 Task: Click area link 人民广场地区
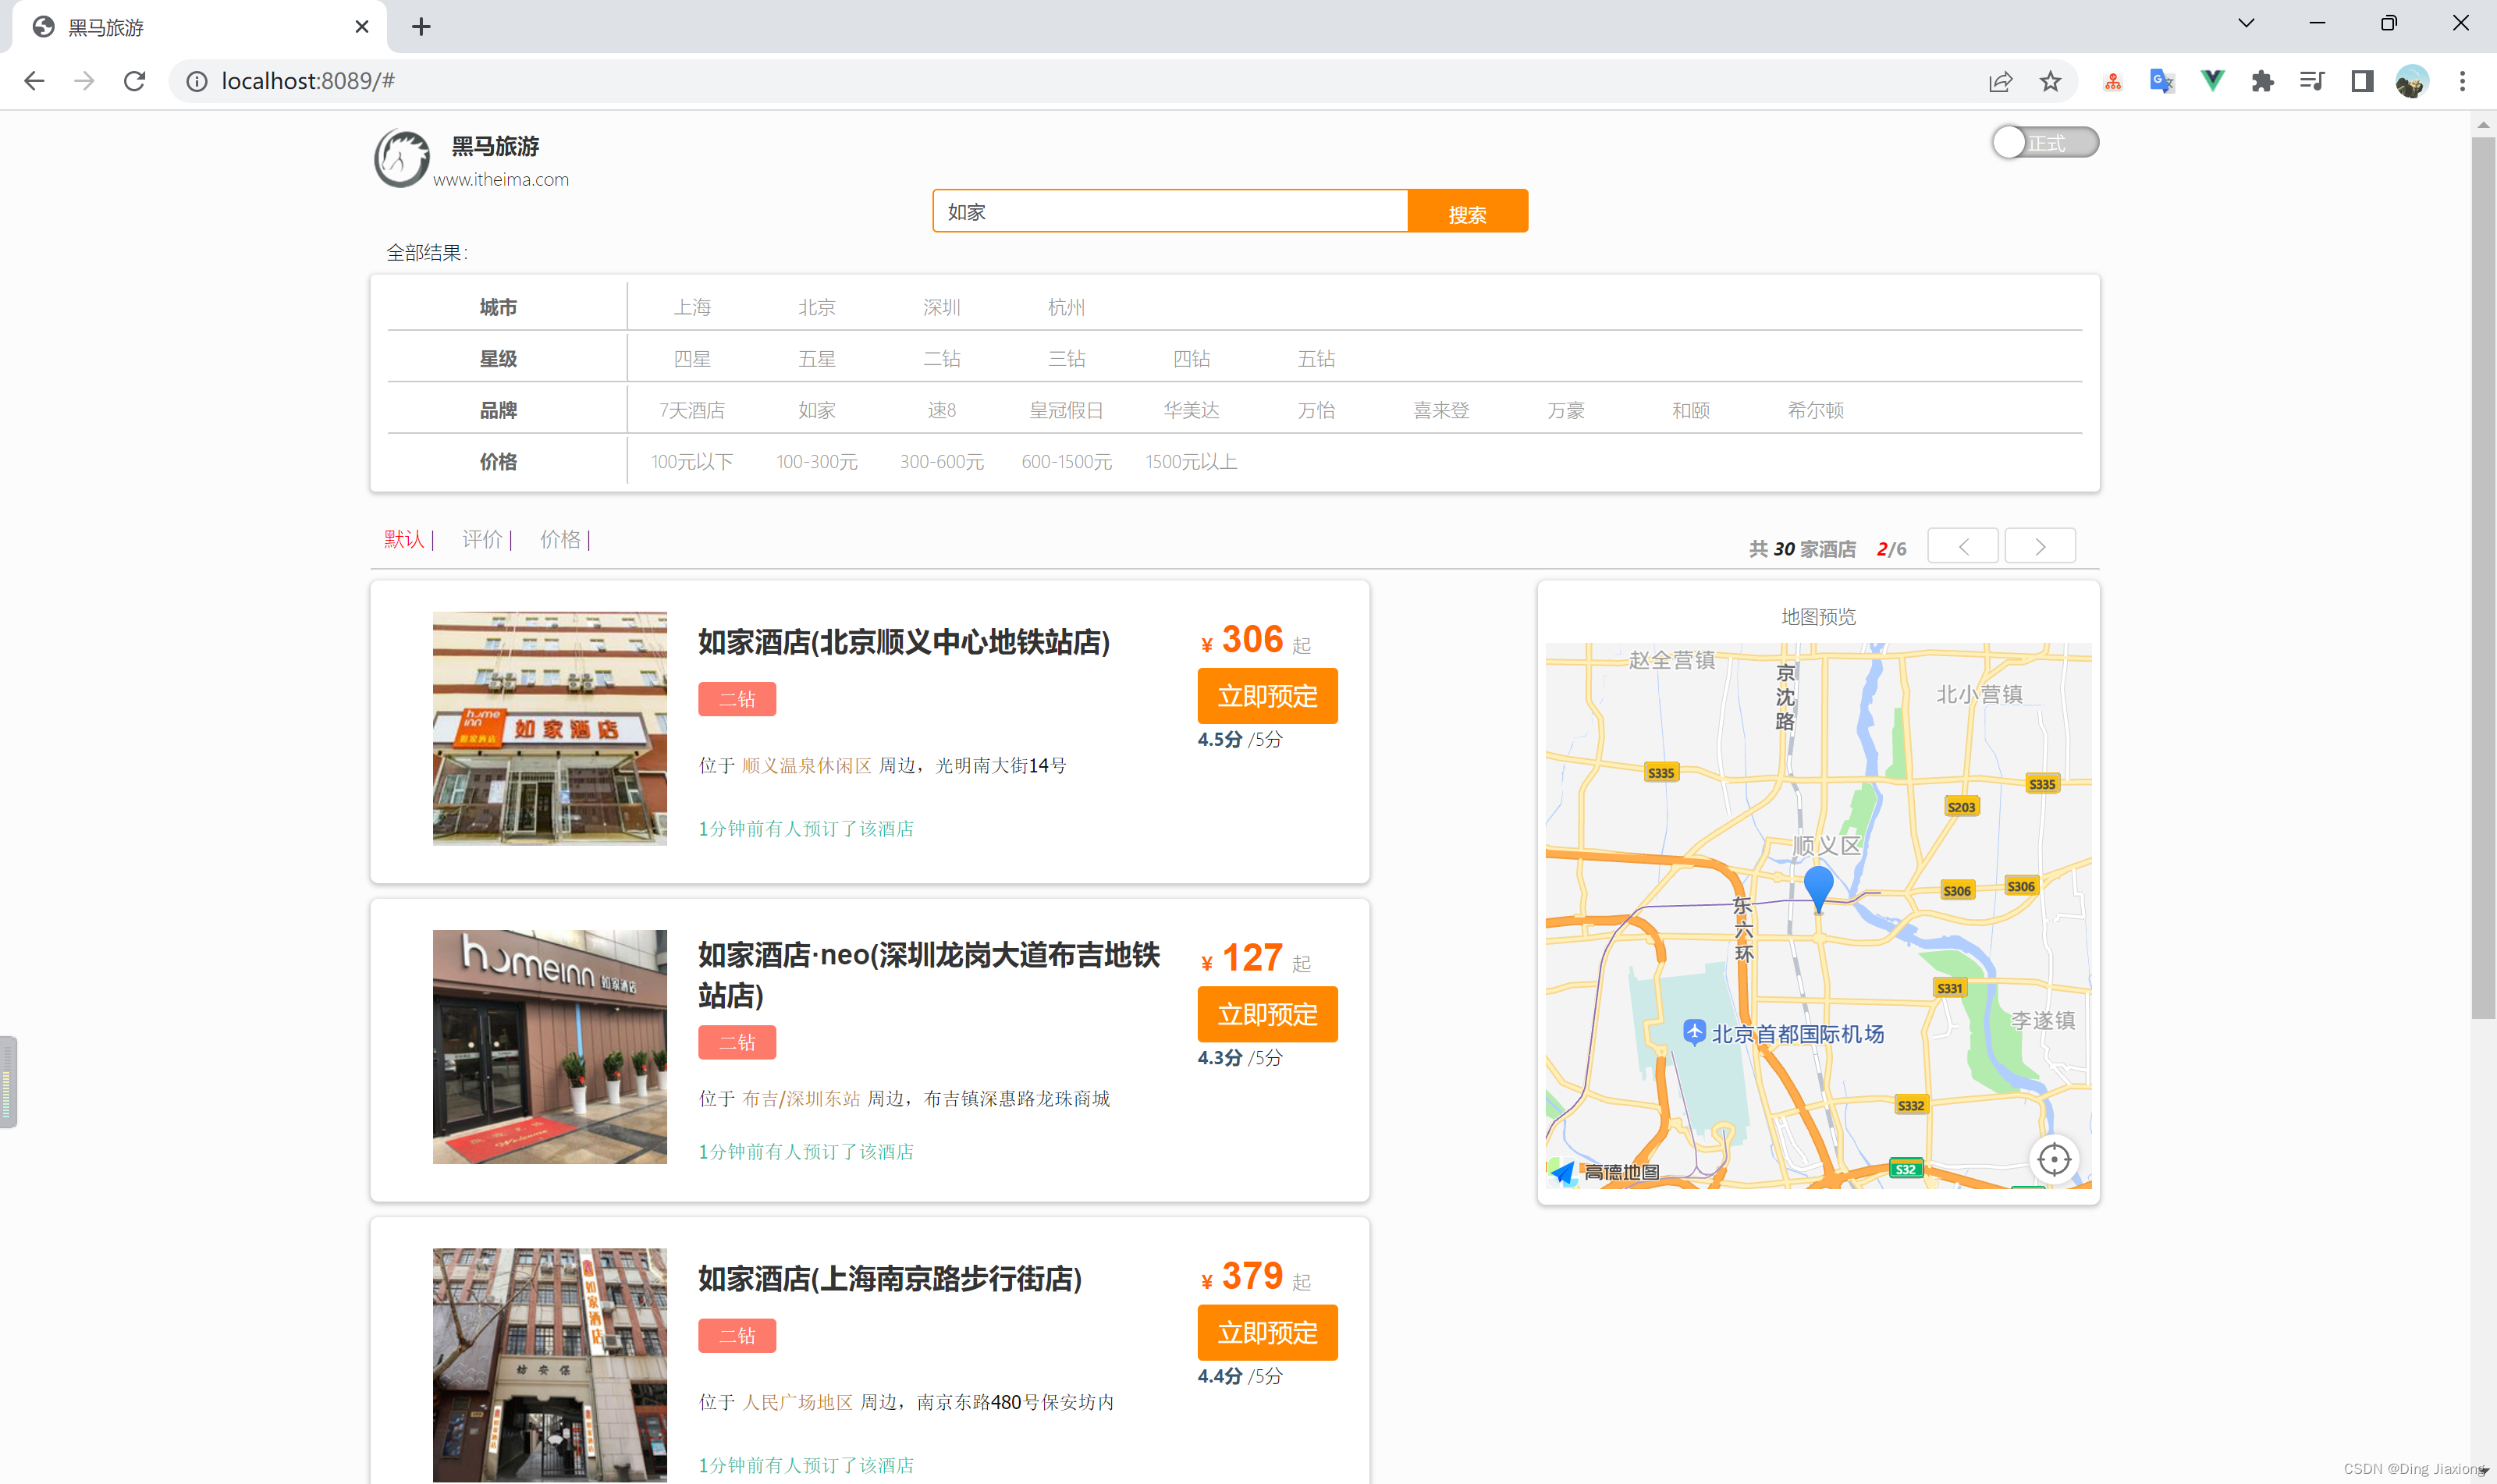[x=797, y=1403]
